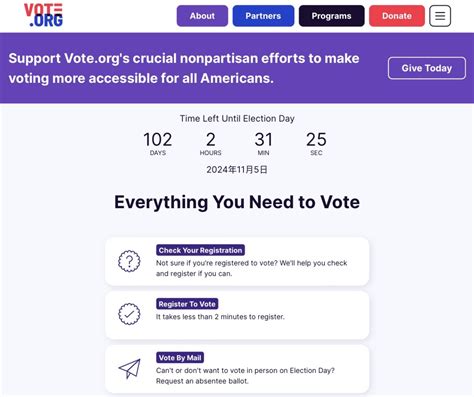Click the election date 2024年11月5日
This screenshot has height=397, width=474.
237,170
